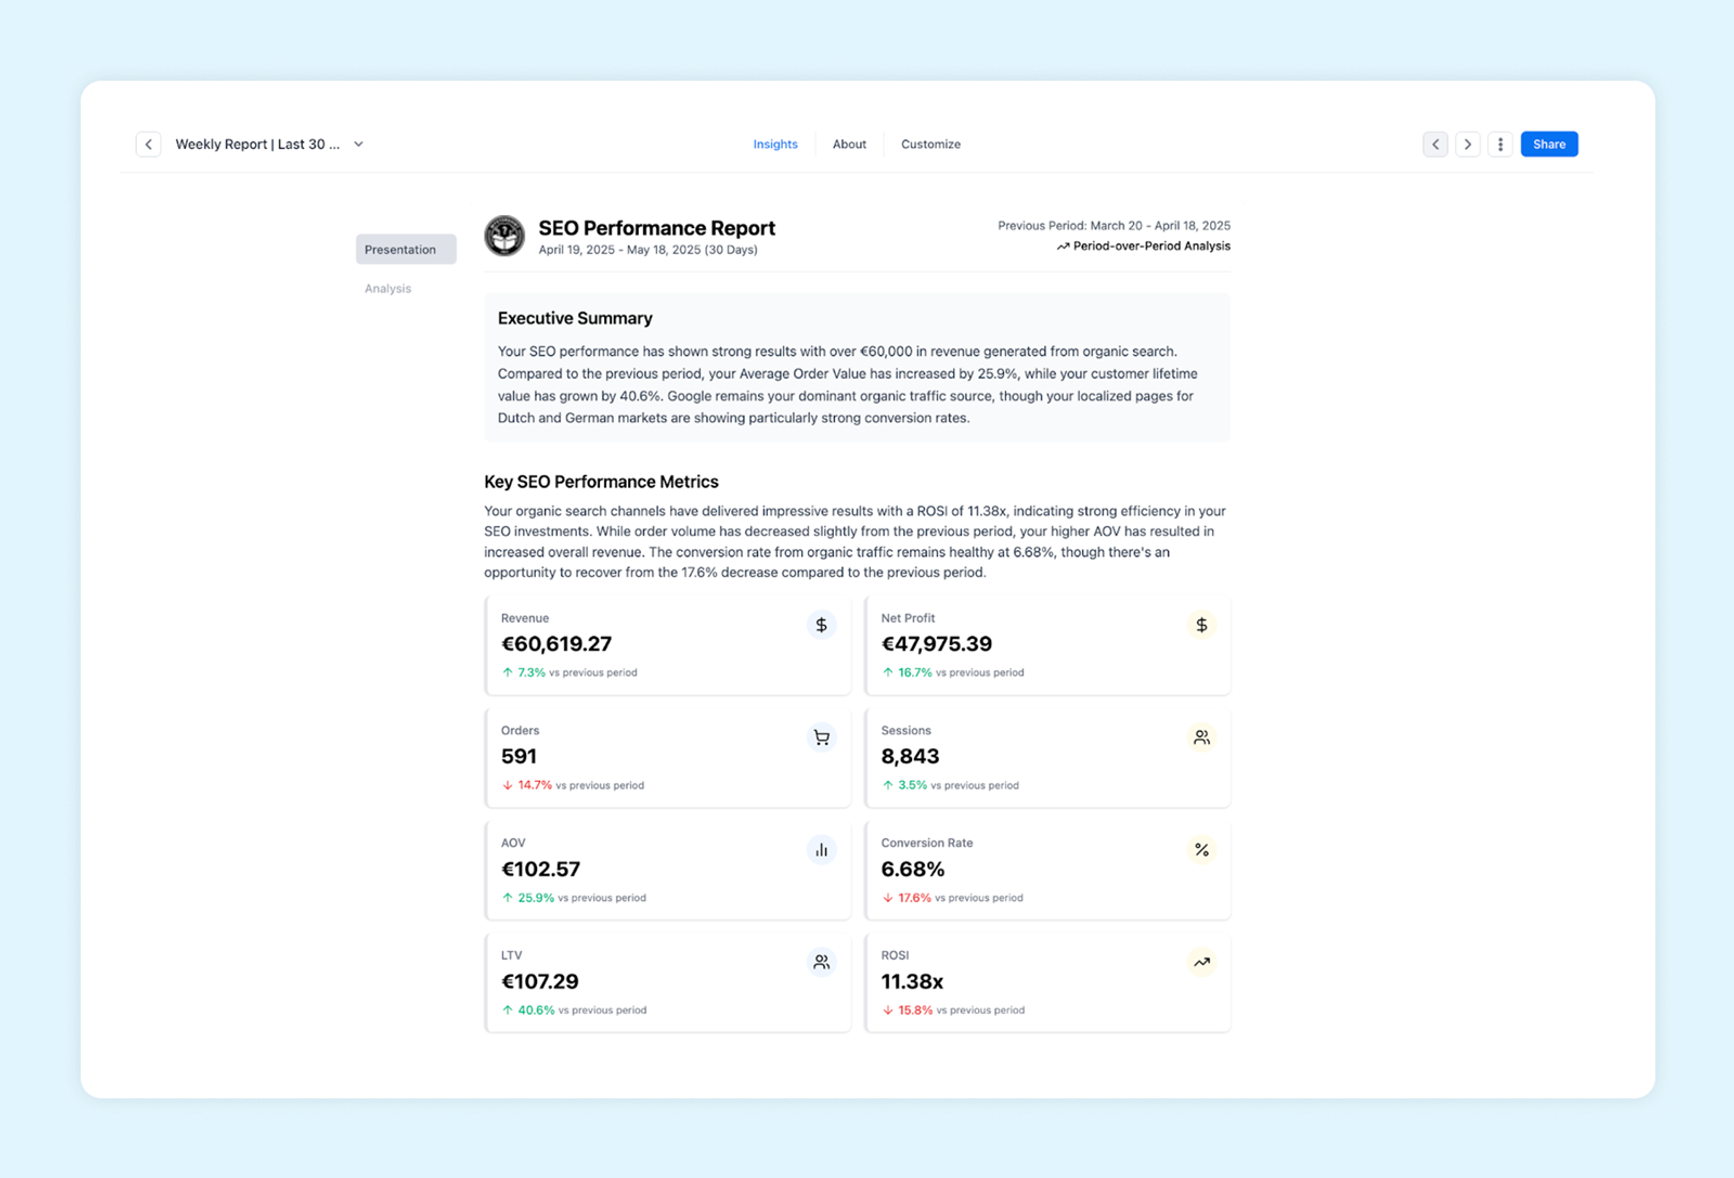Click the Revenue card dollar icon
The image size is (1734, 1178).
point(821,625)
